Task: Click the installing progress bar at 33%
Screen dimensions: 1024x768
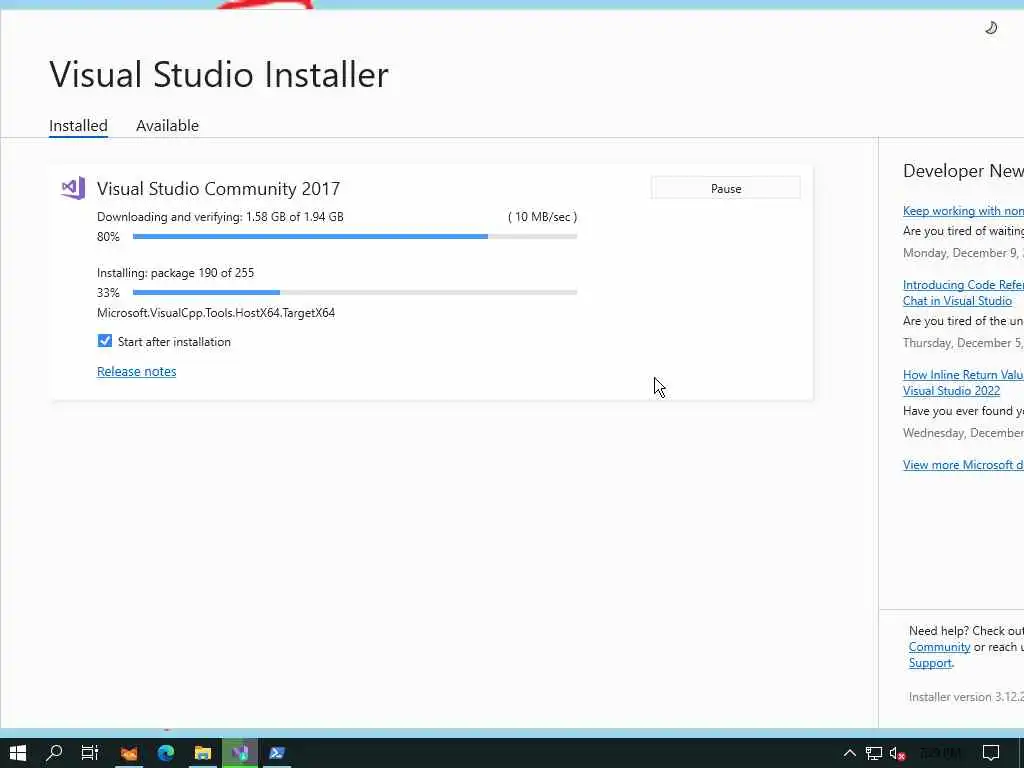Action: point(355,293)
